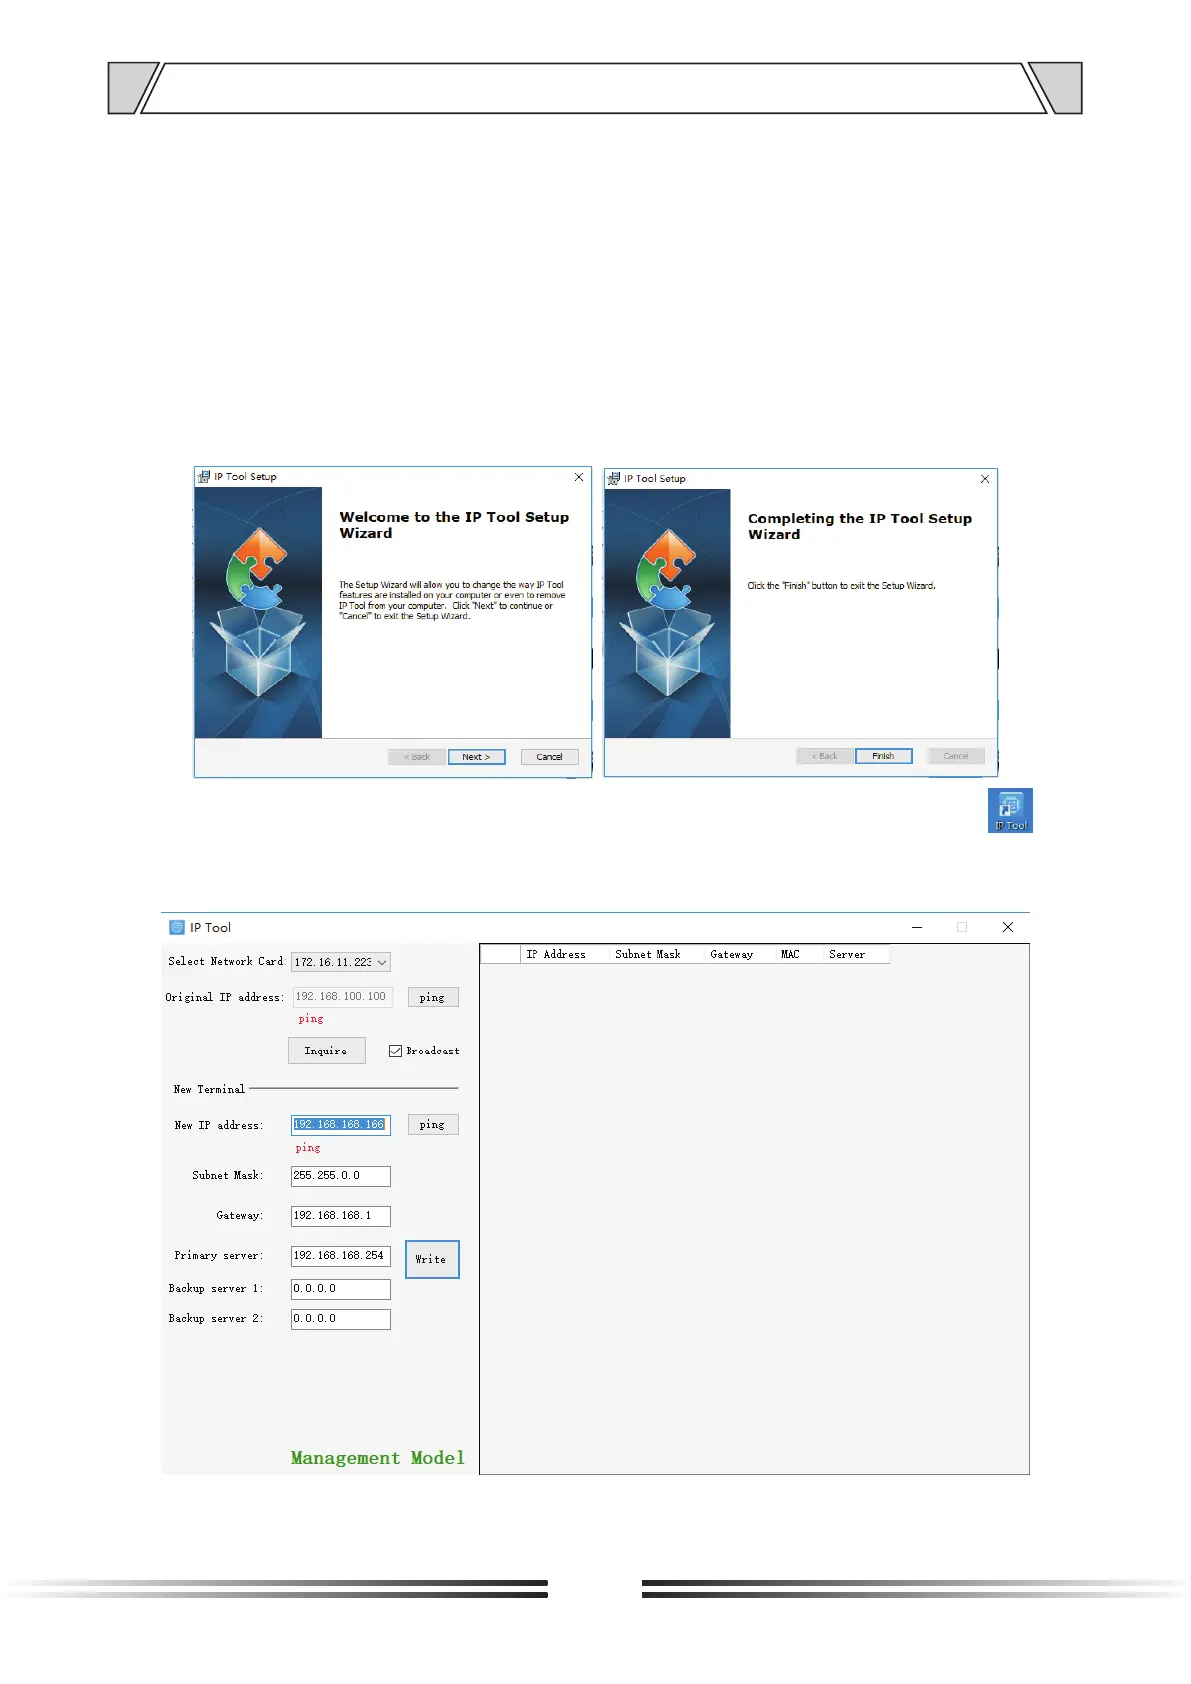Click Back in the Completing setup wizard
The height and width of the screenshot is (1684, 1191).
click(825, 756)
